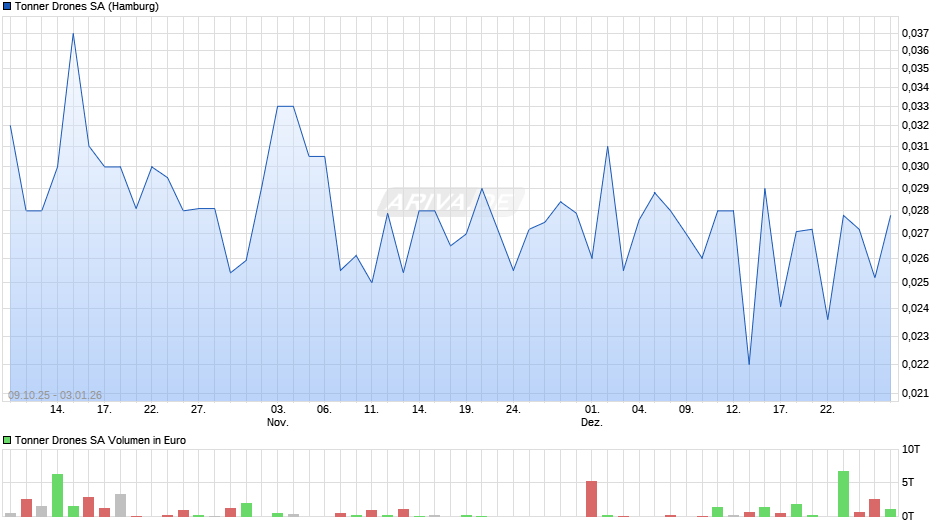Screen dimensions: 940x526
Task: Click the 0,027 price axis label
Action: tap(915, 233)
